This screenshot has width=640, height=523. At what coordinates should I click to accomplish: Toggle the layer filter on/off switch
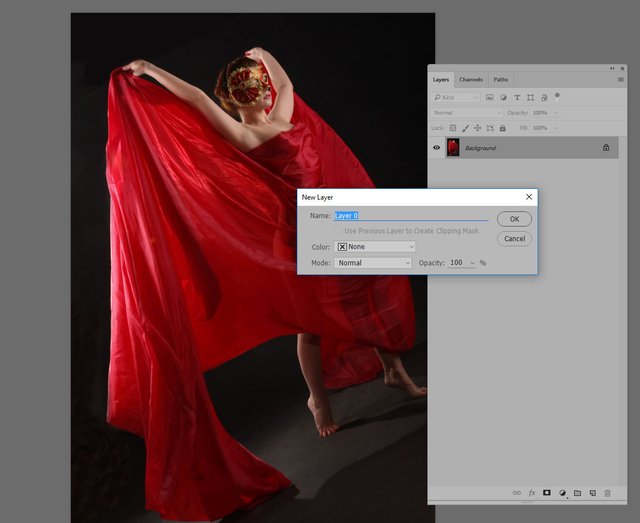[557, 96]
